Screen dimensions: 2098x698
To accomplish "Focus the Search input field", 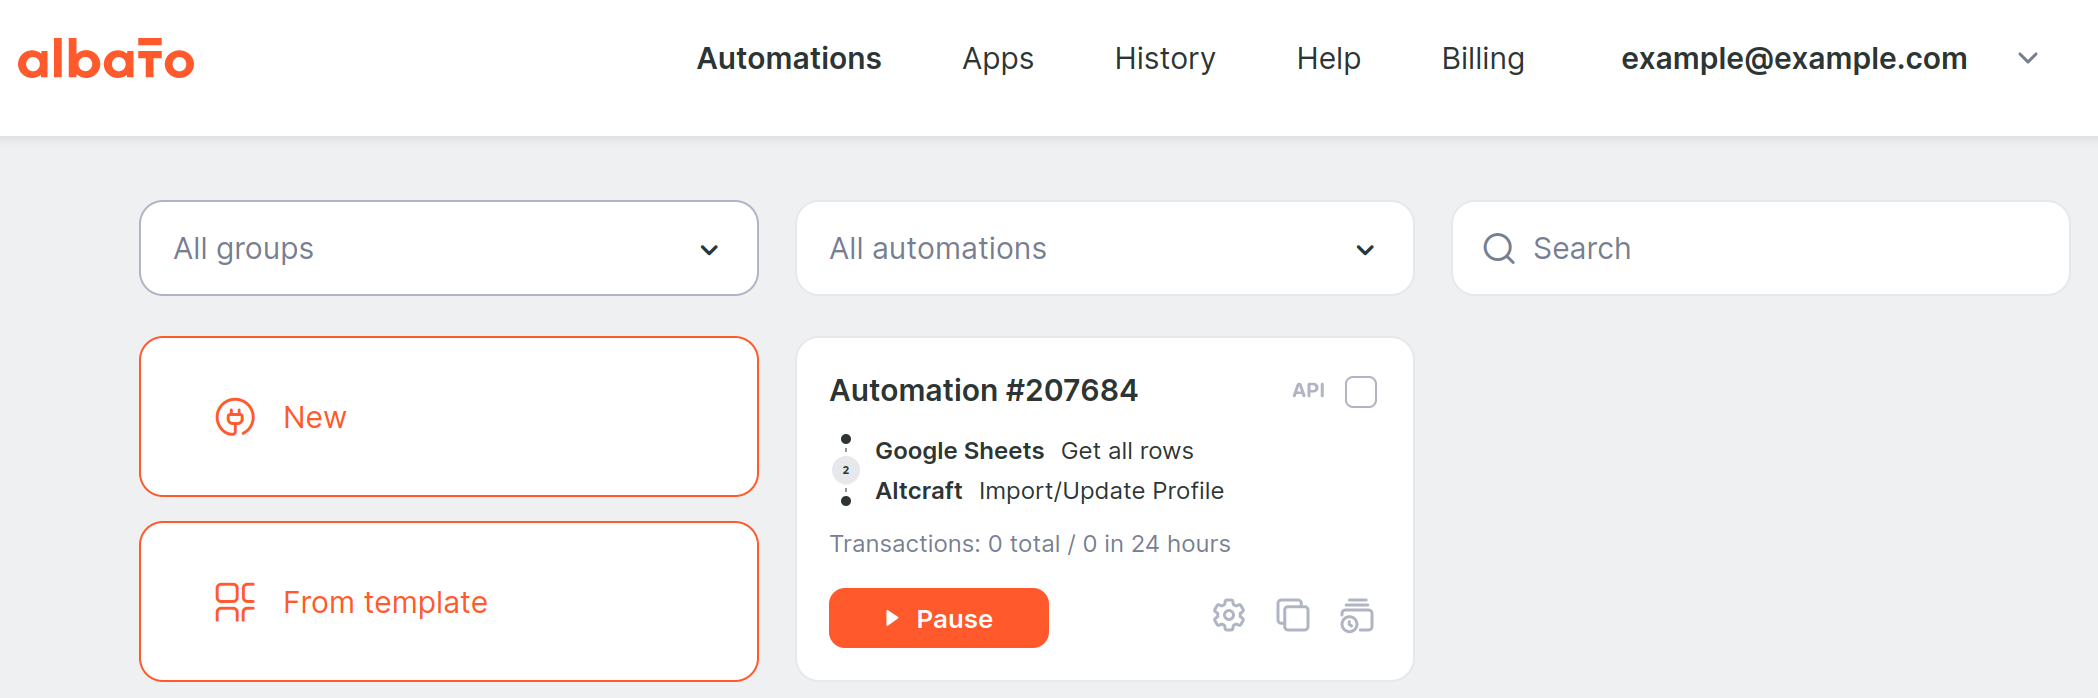I will pos(1761,248).
